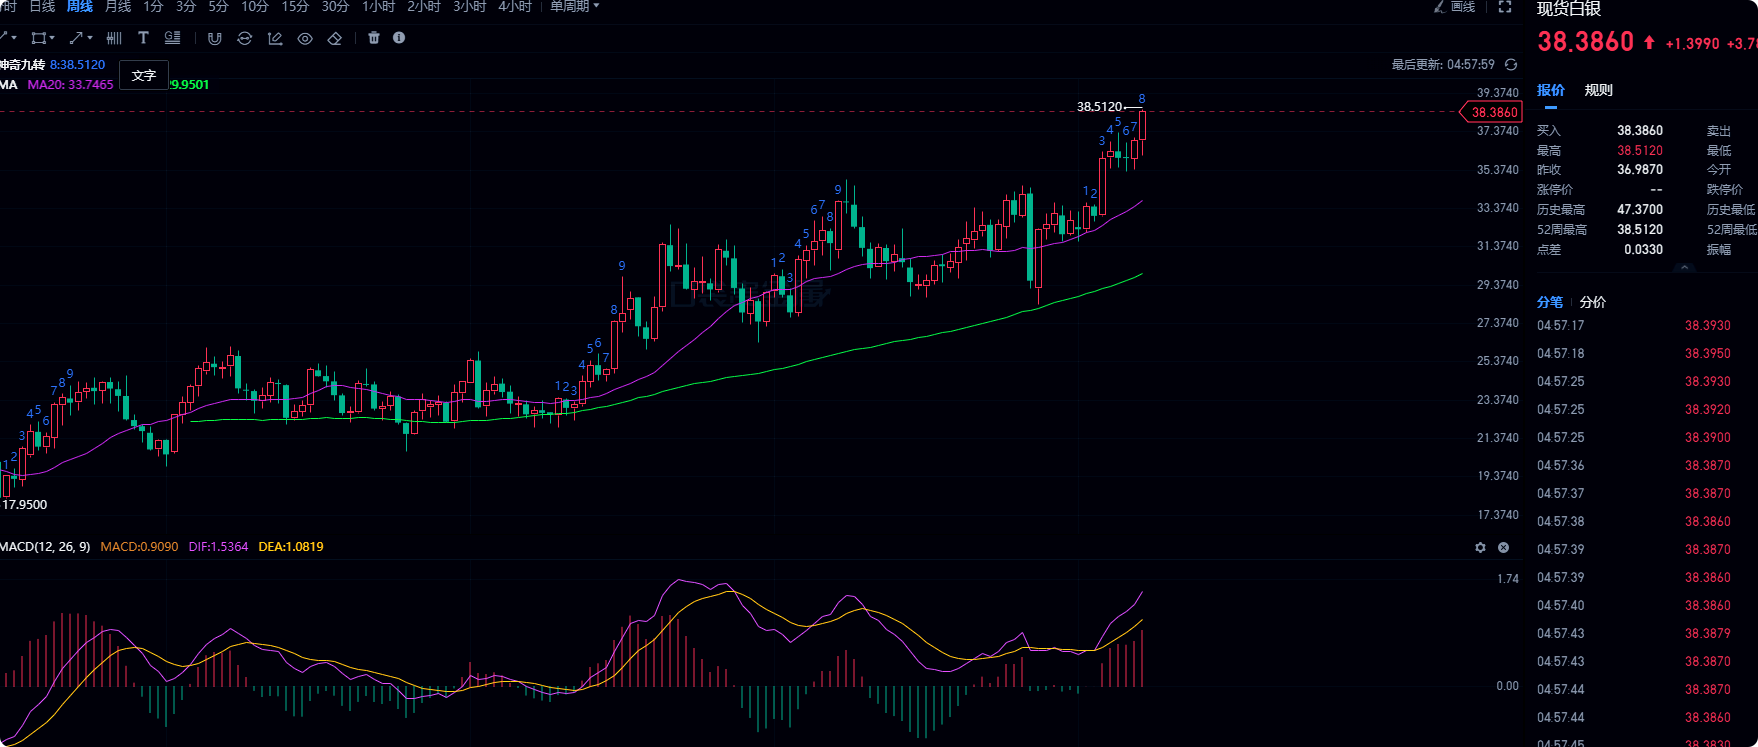Switch to 分价 price distribution
The image size is (1758, 747).
click(1593, 302)
